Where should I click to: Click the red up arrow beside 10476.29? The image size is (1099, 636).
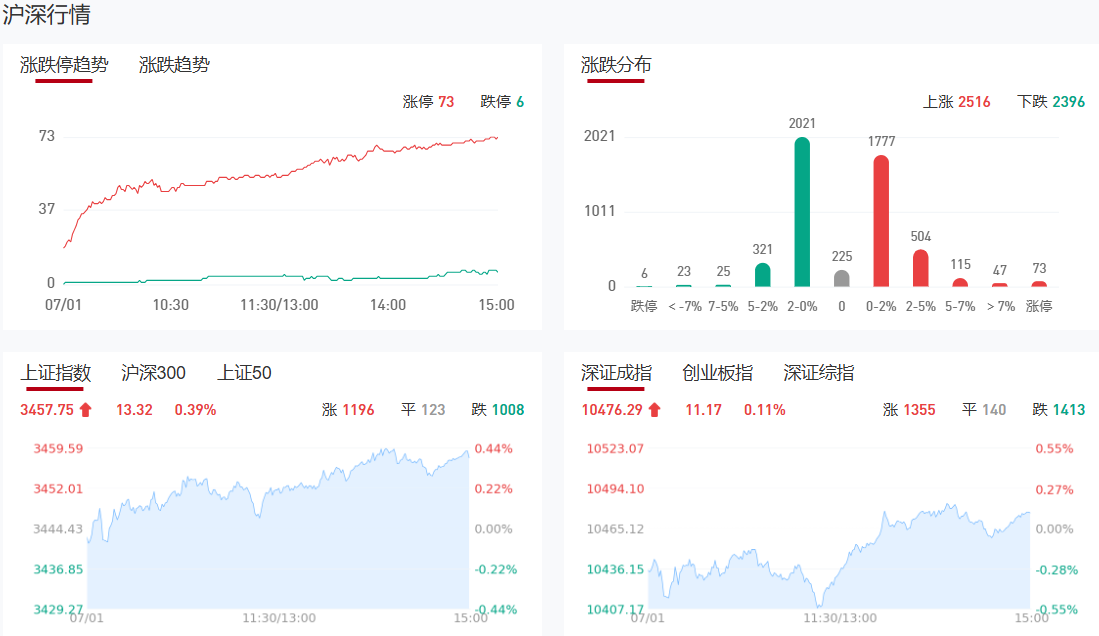click(x=654, y=409)
